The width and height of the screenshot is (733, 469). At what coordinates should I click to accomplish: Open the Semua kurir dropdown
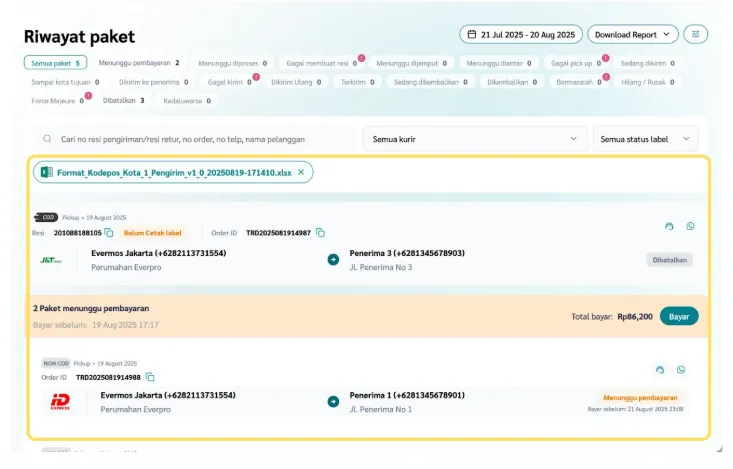pos(474,139)
